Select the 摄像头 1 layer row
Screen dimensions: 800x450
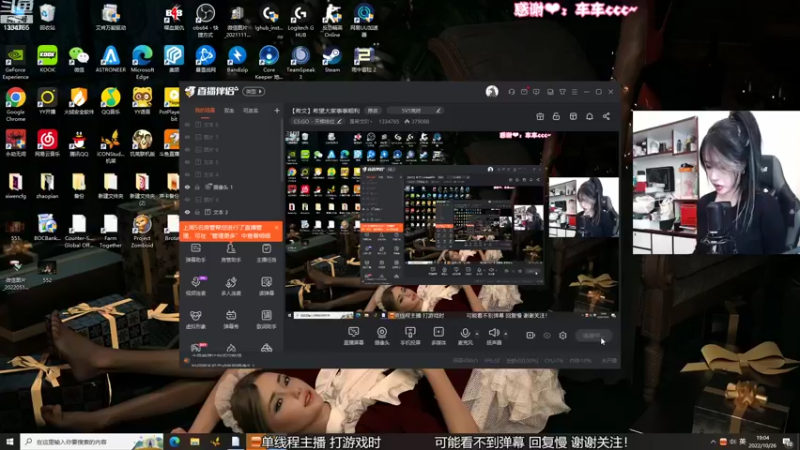[x=231, y=187]
